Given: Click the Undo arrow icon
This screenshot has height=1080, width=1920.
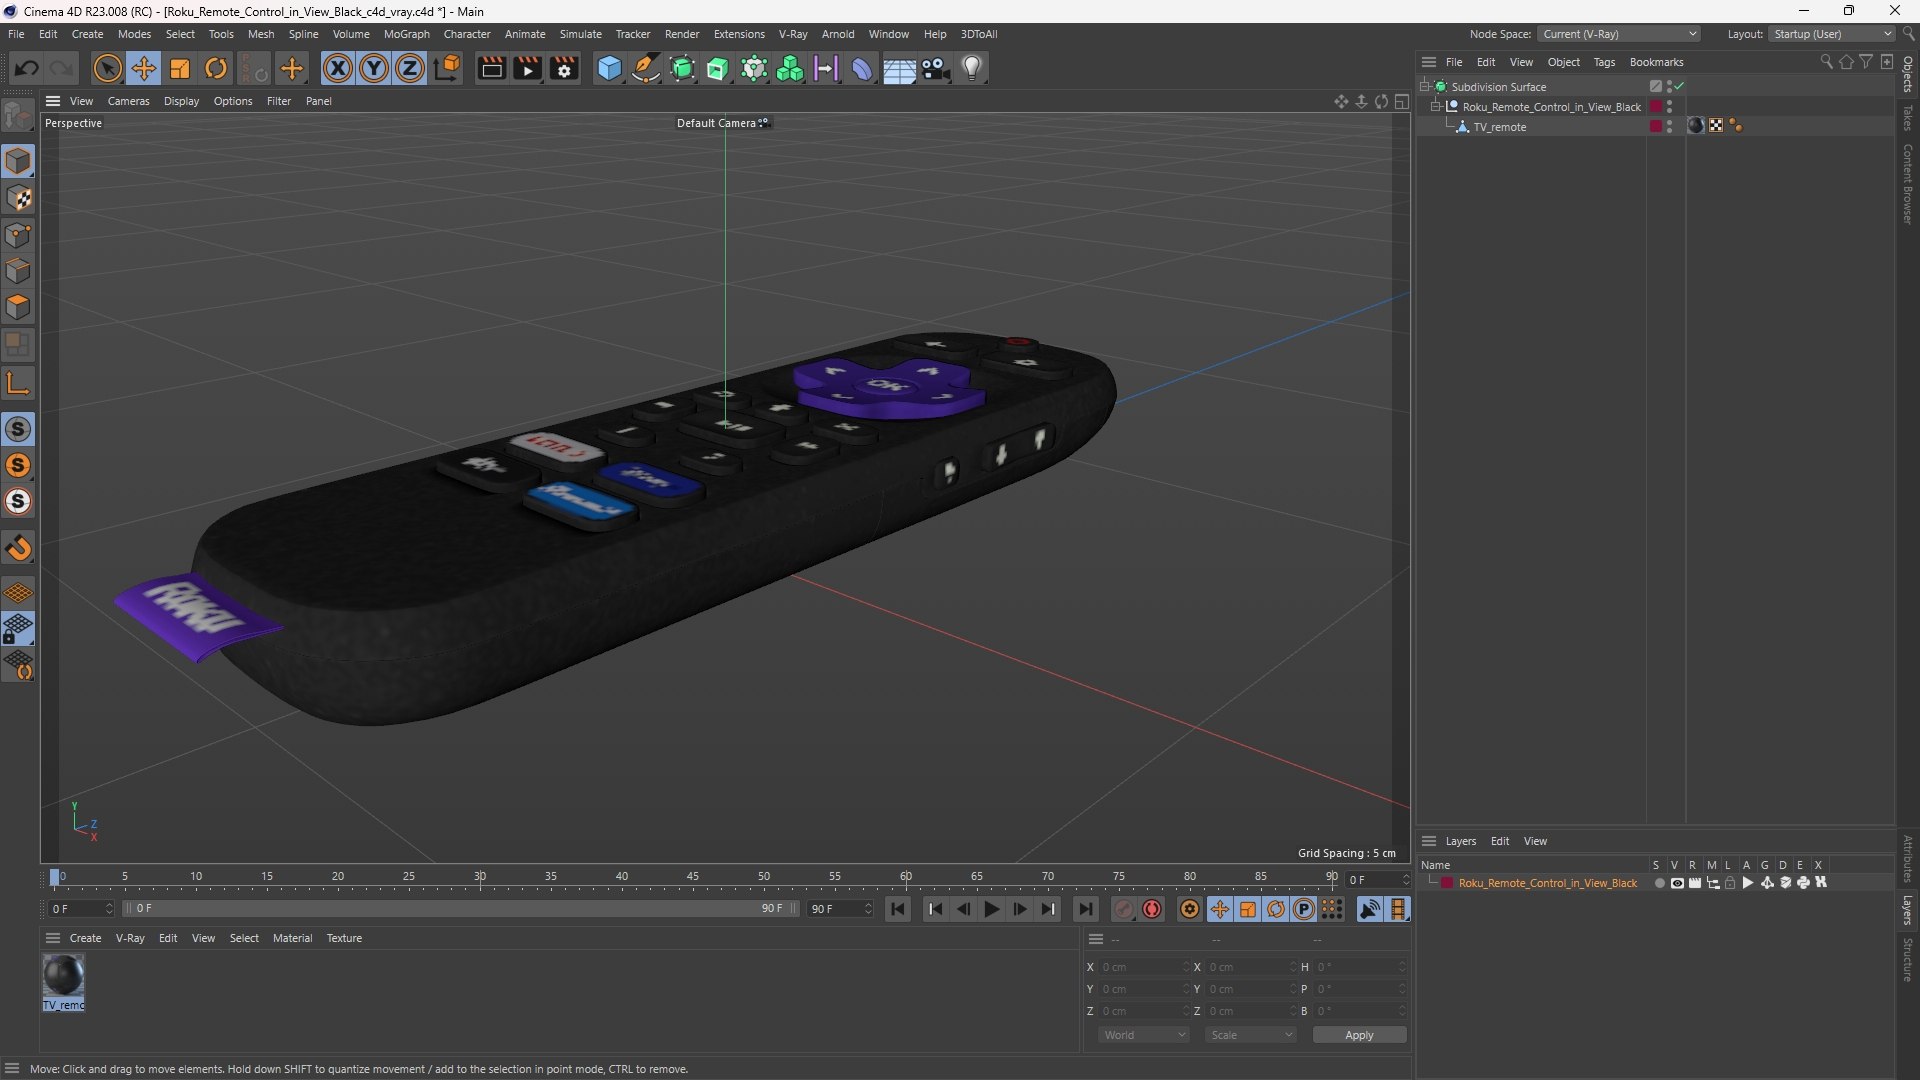Looking at the screenshot, I should [x=27, y=68].
